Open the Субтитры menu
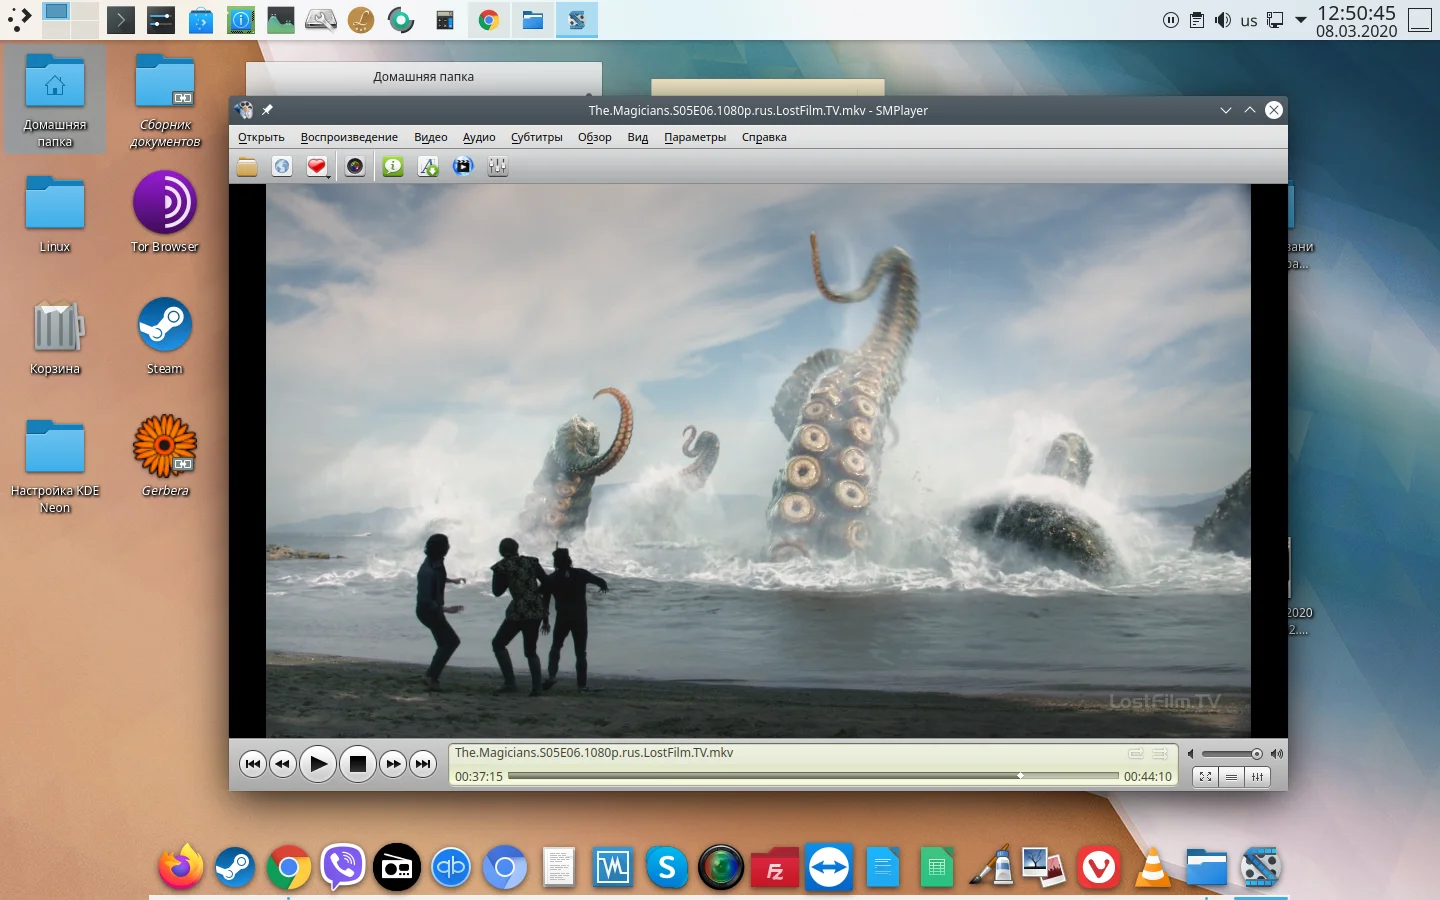1440x900 pixels. [536, 138]
